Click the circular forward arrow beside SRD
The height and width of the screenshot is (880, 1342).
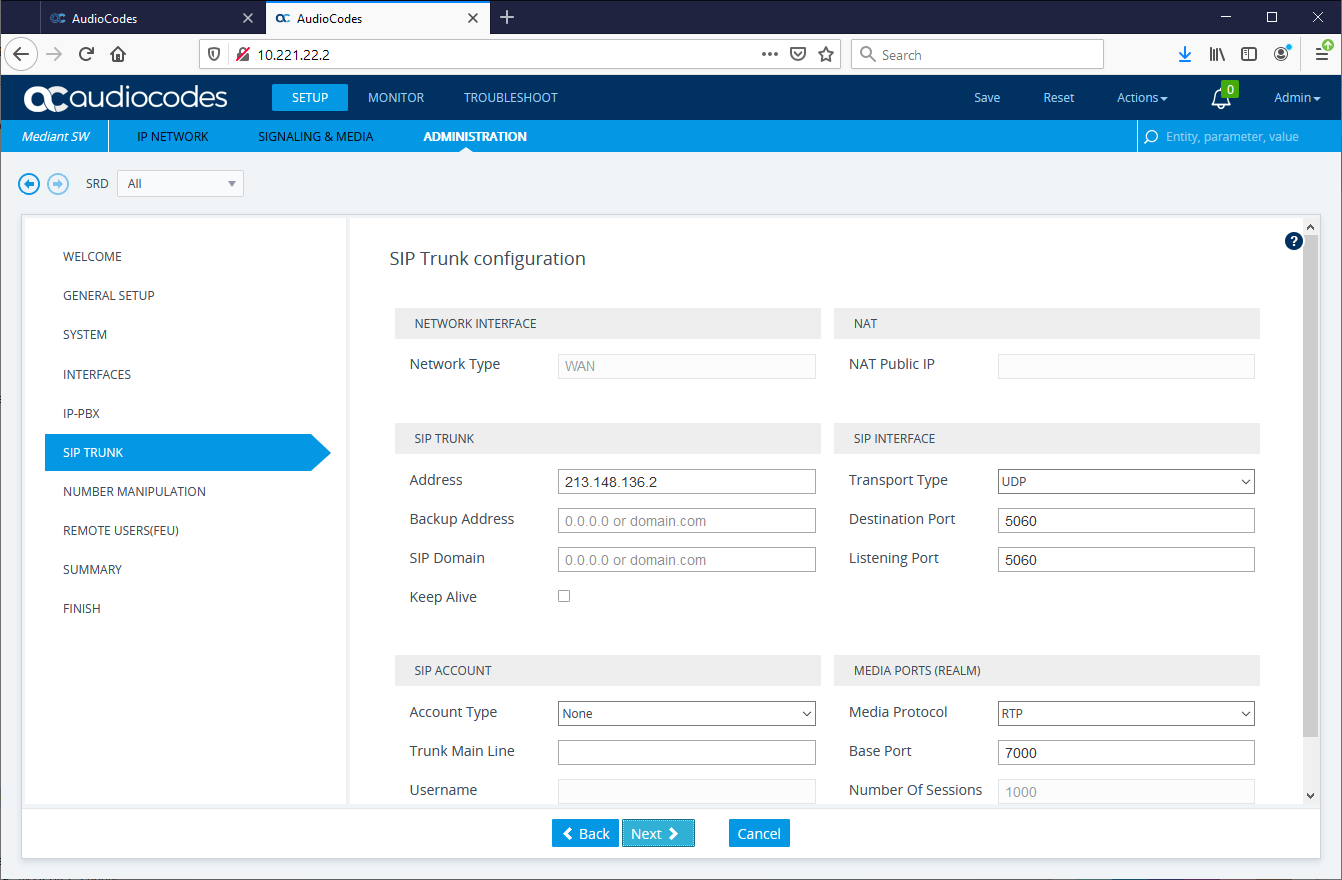pos(58,184)
